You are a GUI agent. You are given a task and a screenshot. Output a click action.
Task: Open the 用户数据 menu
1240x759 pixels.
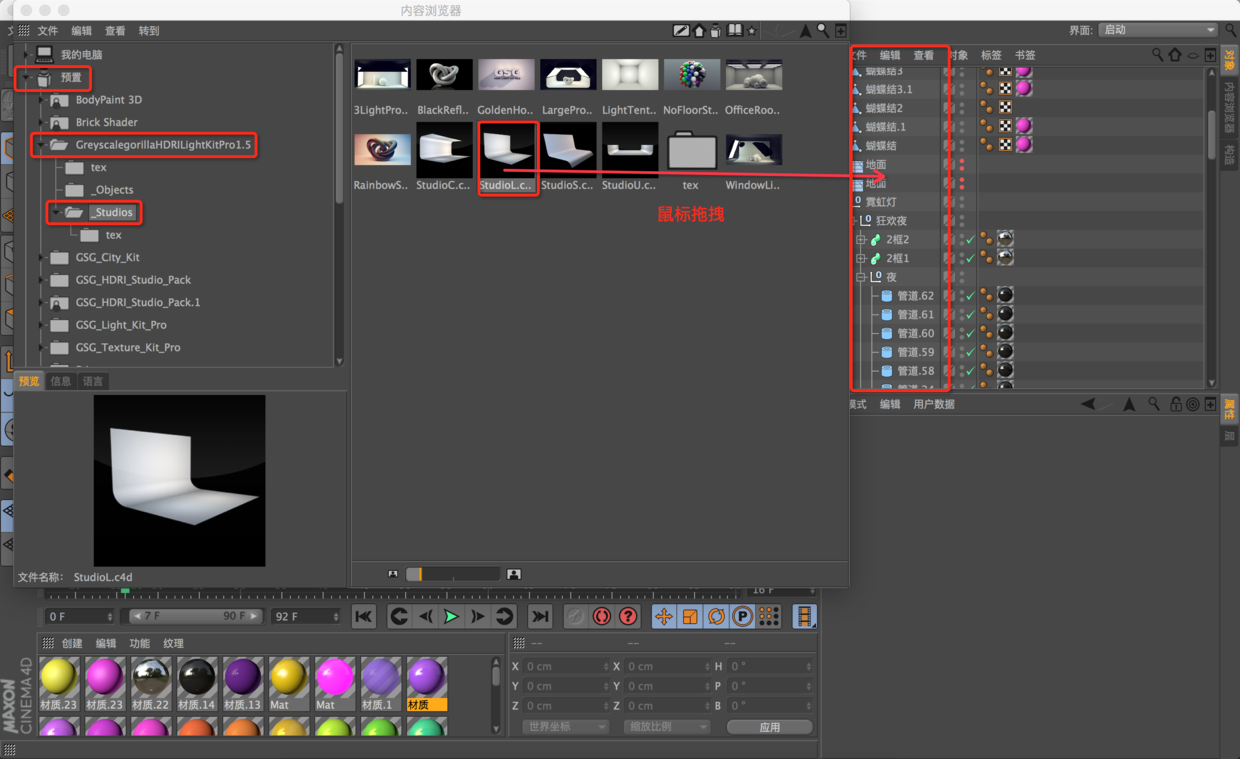pyautogui.click(x=934, y=404)
